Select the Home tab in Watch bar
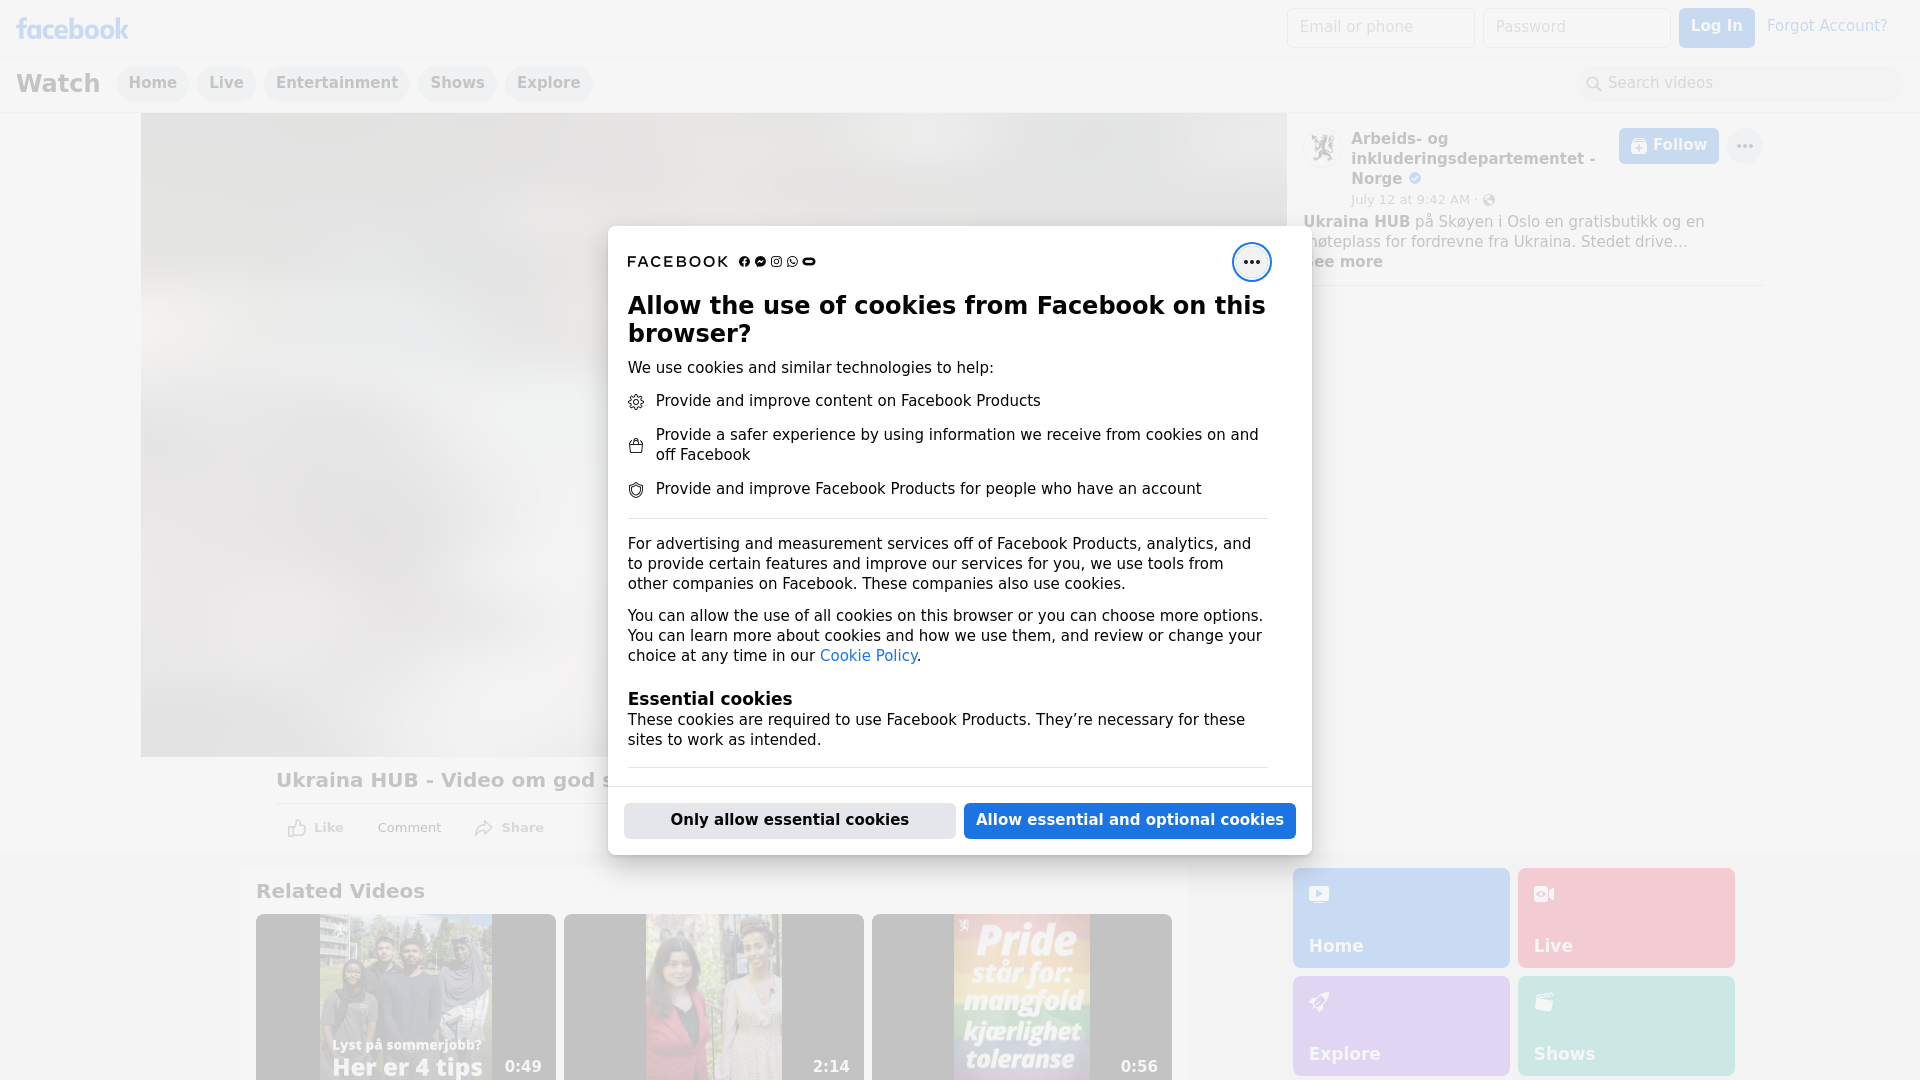This screenshot has height=1080, width=1920. click(x=152, y=83)
